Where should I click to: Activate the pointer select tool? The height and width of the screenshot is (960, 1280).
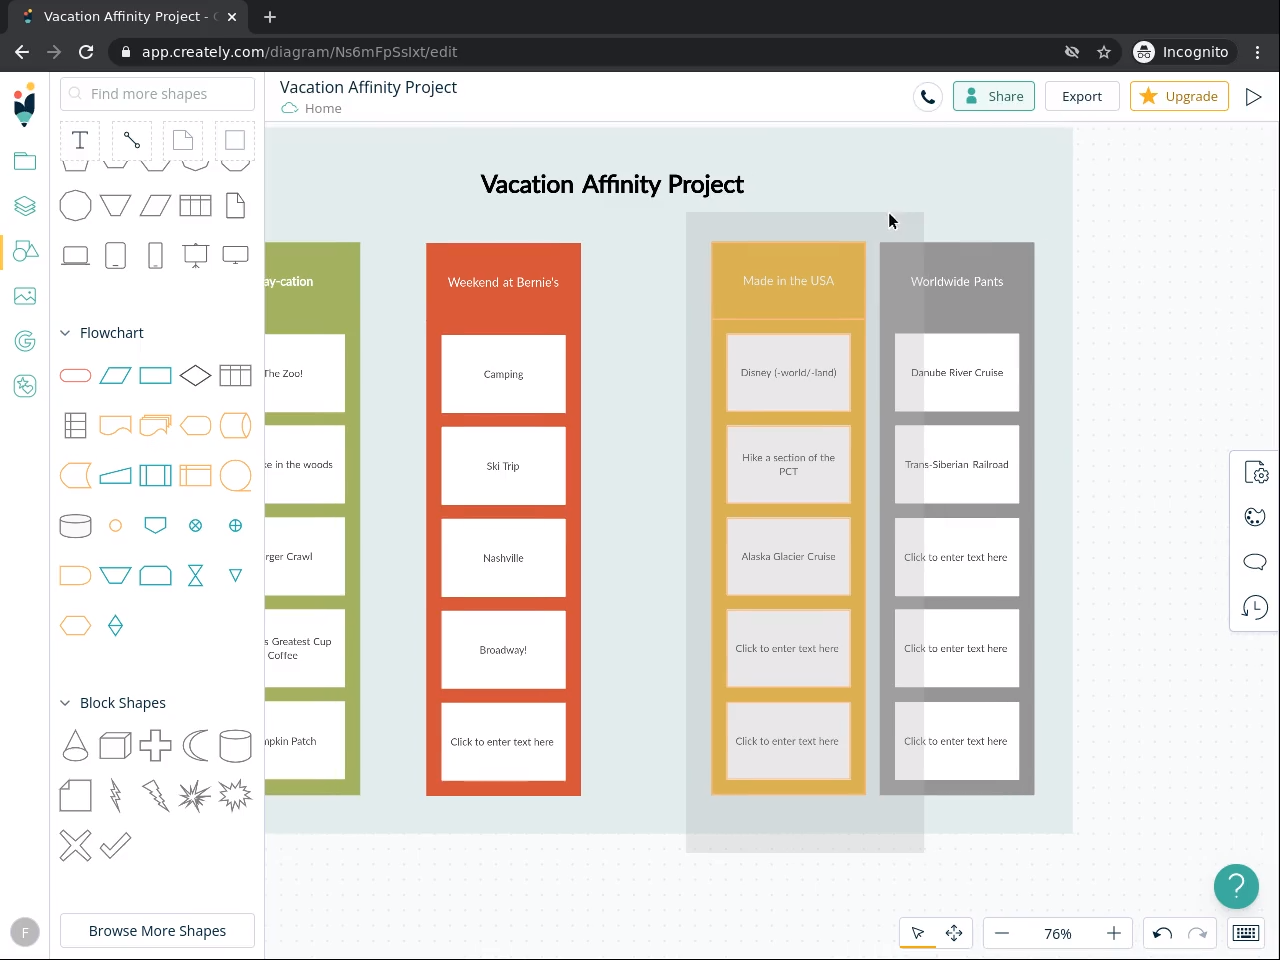[x=918, y=933]
